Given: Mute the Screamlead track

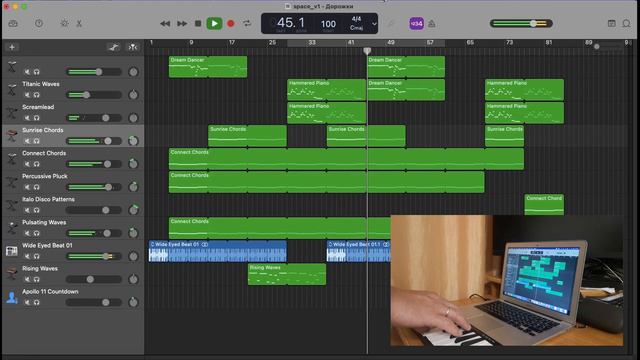Looking at the screenshot, I should point(27,118).
